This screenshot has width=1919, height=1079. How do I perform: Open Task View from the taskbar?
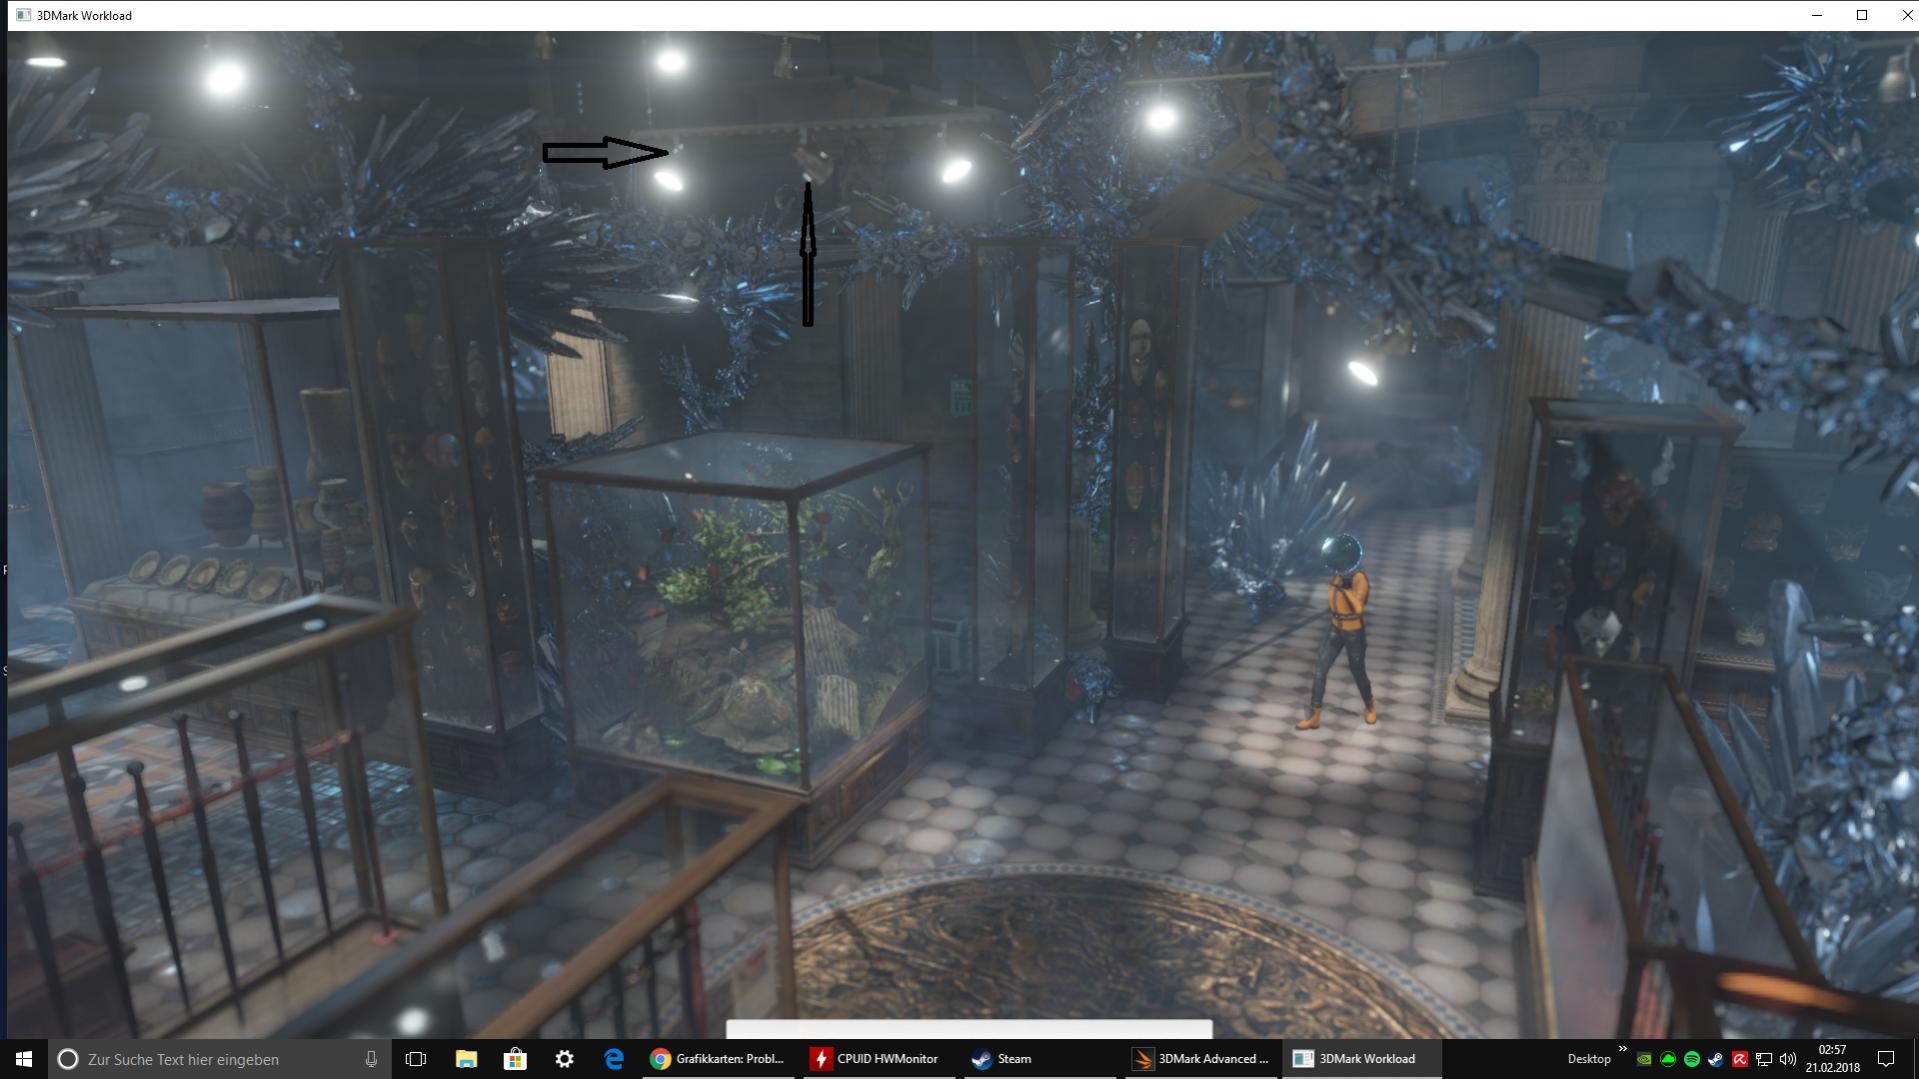pyautogui.click(x=416, y=1059)
